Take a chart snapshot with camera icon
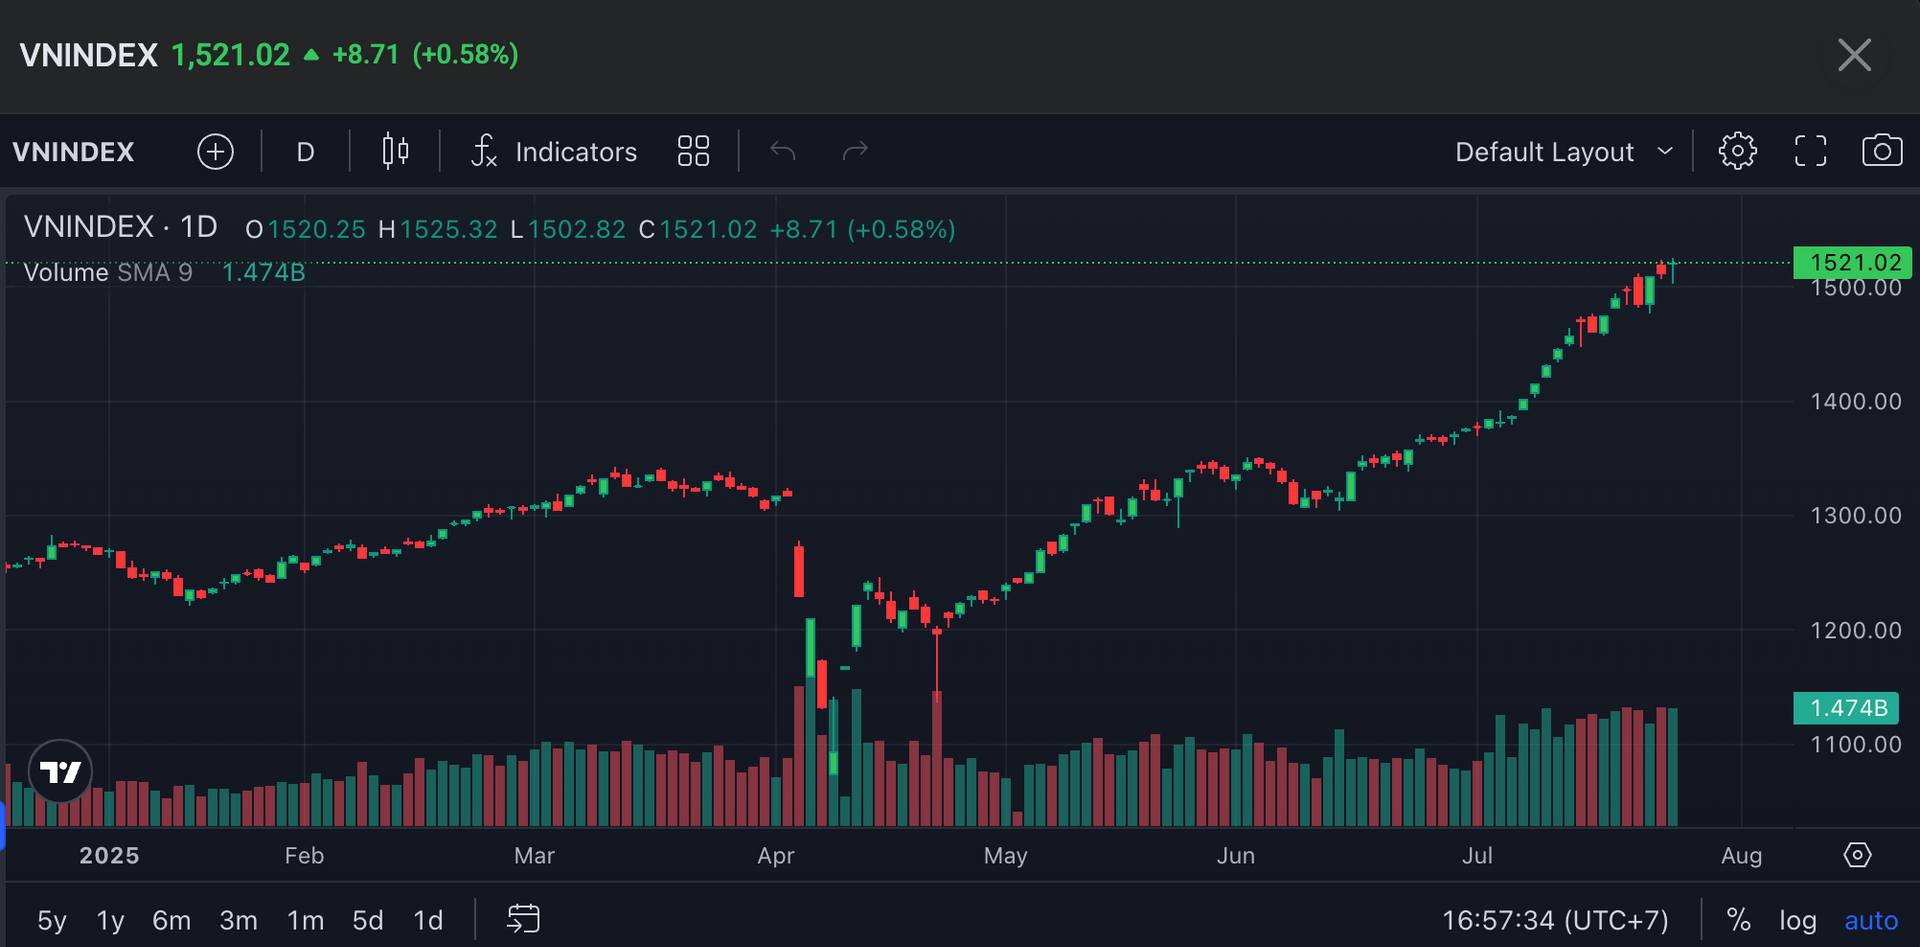This screenshot has width=1920, height=947. pos(1882,152)
